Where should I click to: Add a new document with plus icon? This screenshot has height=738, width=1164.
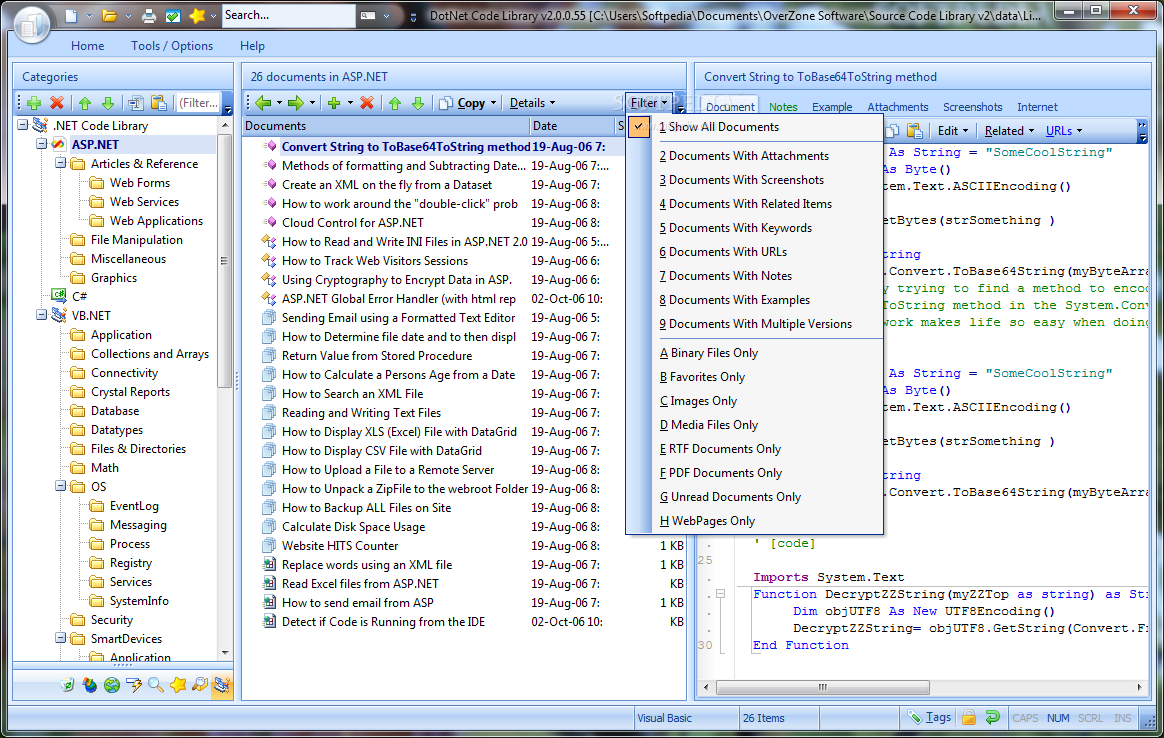334,103
